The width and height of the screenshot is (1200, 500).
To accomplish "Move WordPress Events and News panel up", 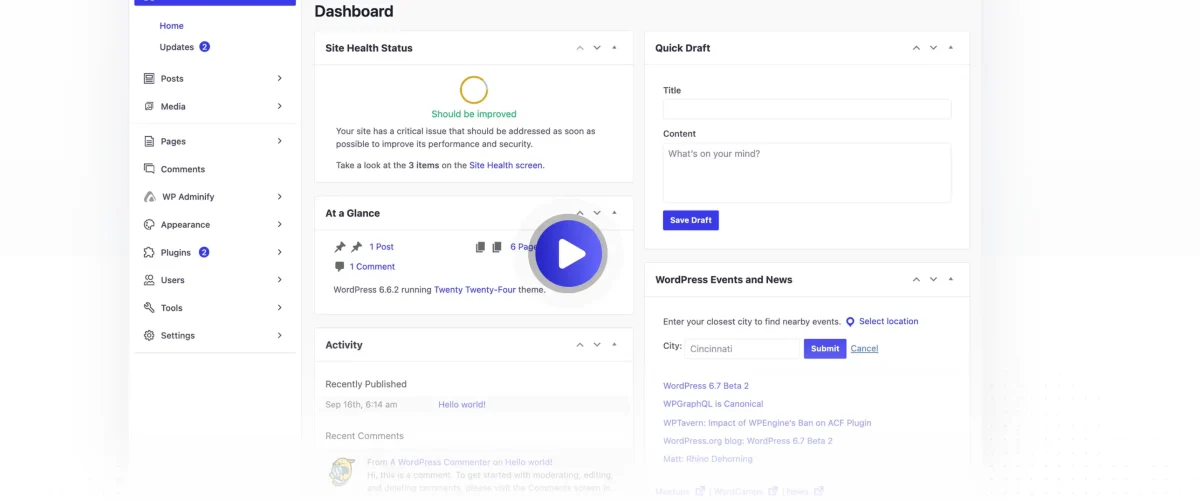I will (916, 280).
